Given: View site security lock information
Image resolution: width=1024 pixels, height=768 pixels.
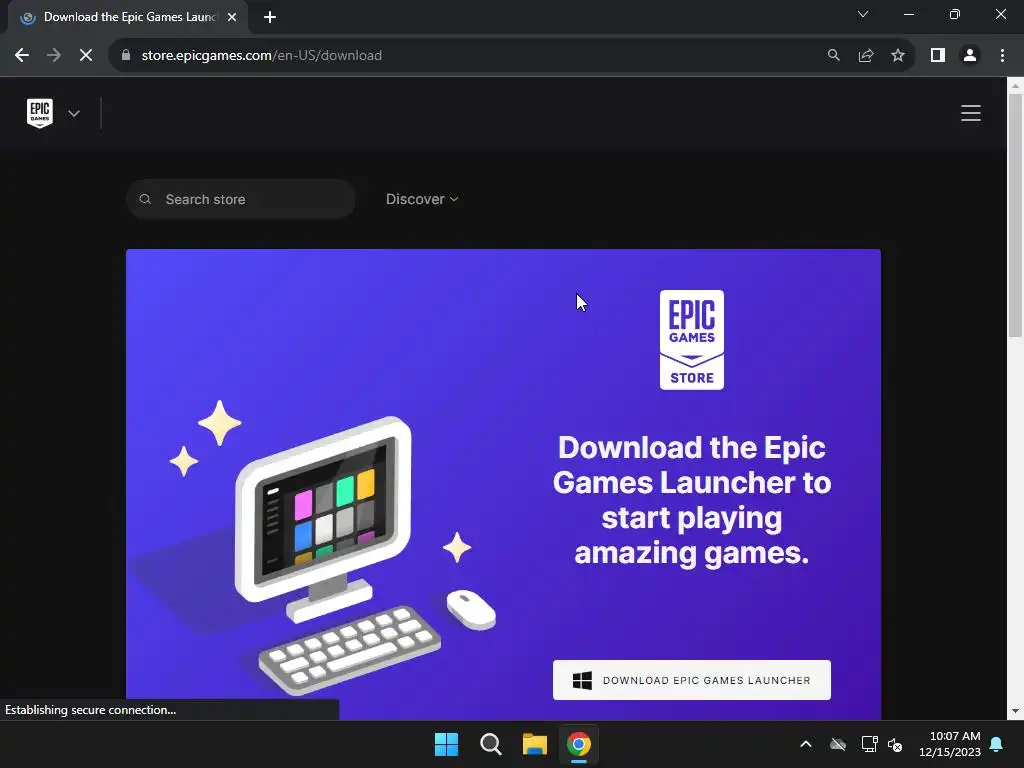Looking at the screenshot, I should [x=126, y=56].
